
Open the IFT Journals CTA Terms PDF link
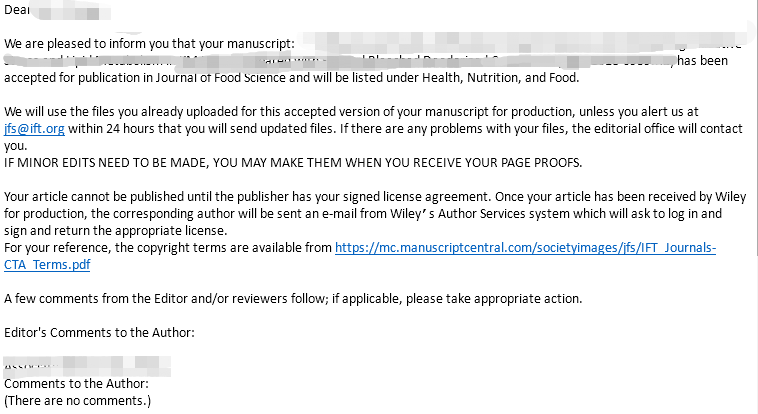coord(524,247)
